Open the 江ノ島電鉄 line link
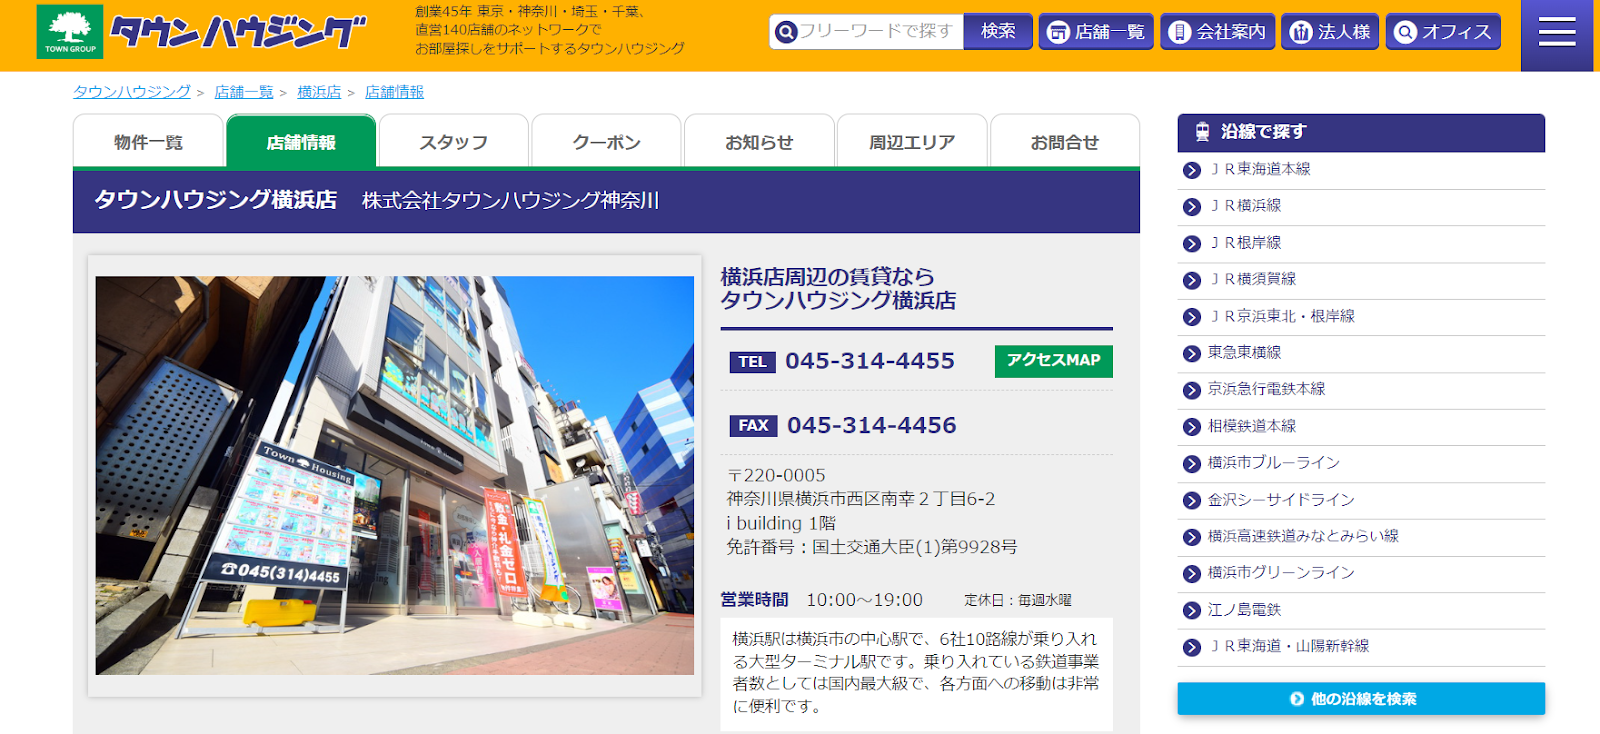The height and width of the screenshot is (734, 1600). 1244,610
